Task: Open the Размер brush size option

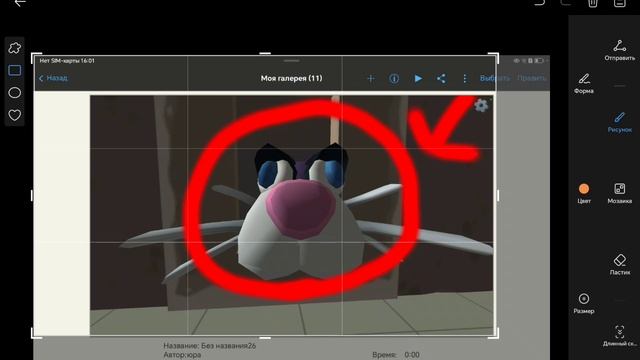Action: 584,304
